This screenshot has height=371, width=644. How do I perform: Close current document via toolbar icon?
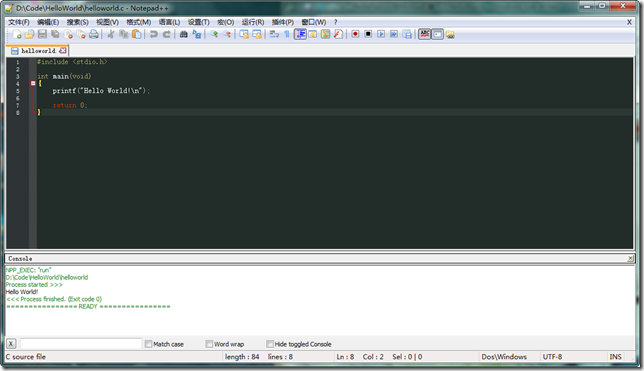69,35
